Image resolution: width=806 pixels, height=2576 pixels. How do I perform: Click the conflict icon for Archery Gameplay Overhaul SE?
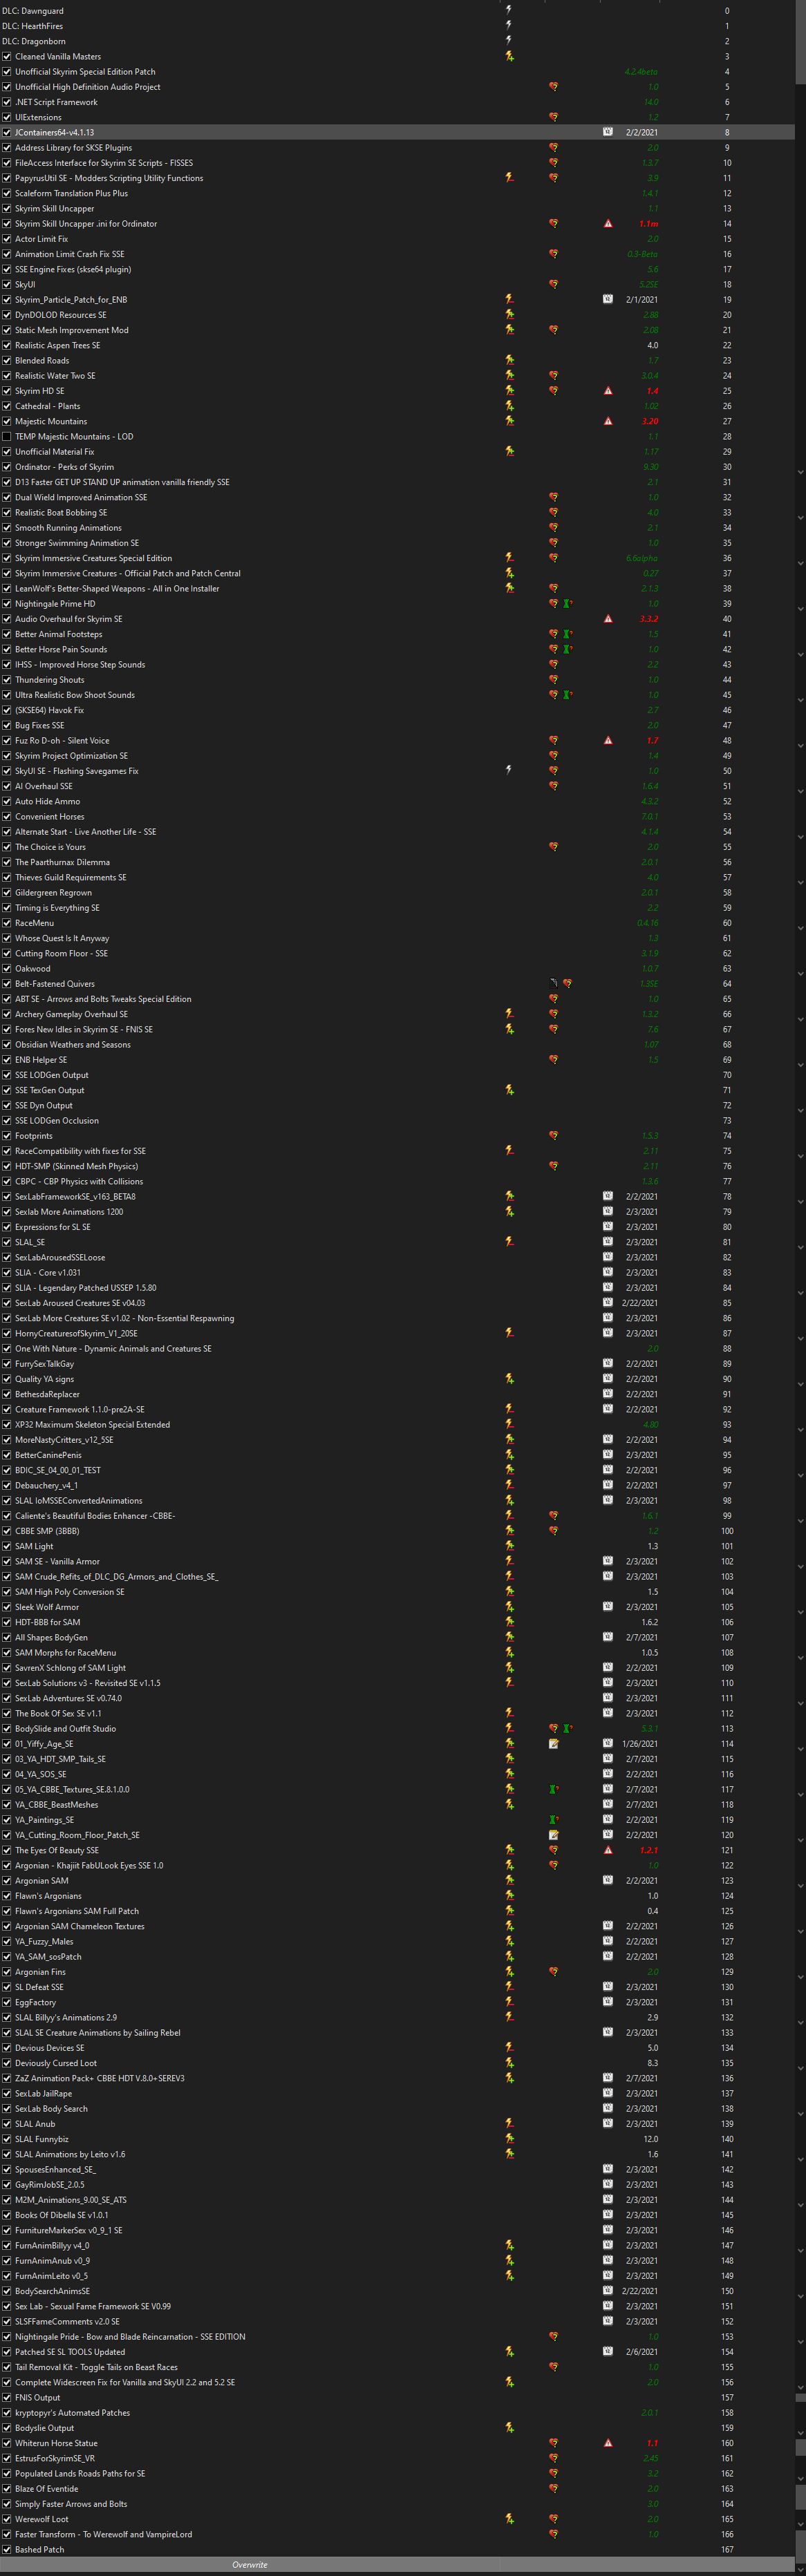(x=509, y=1014)
